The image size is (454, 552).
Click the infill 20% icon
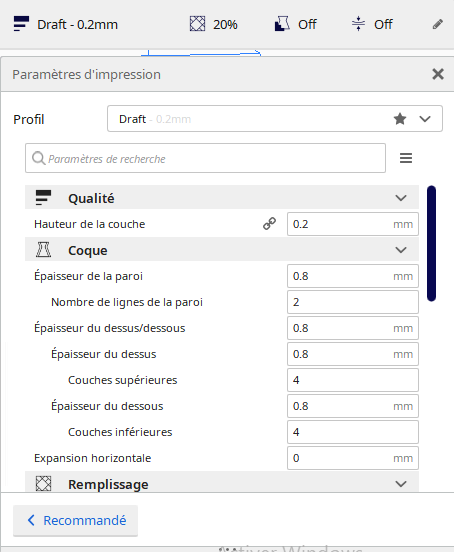pyautogui.click(x=197, y=24)
